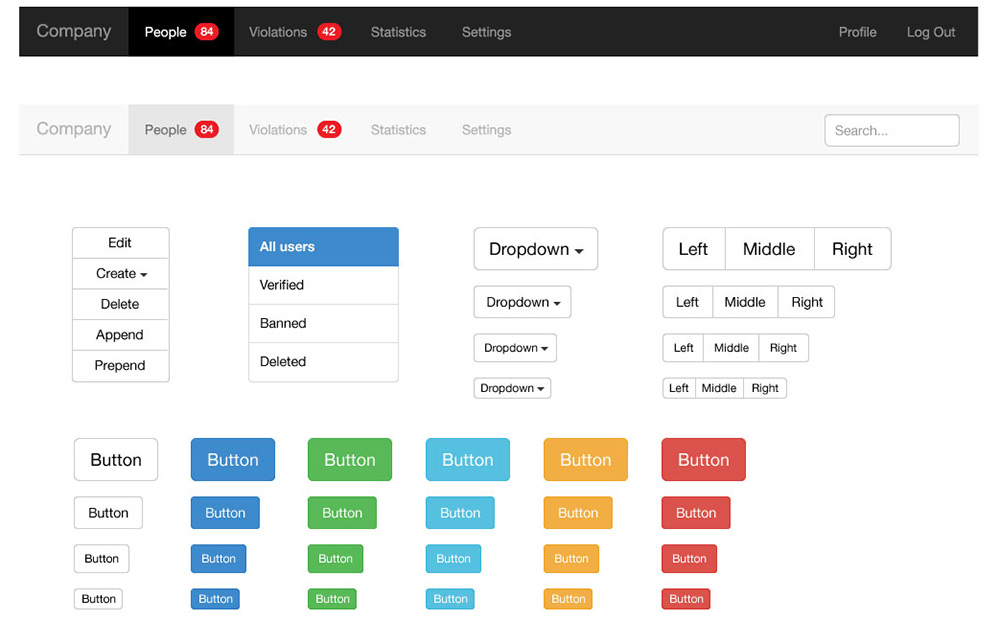
Task: Switch to the Statistics tab
Action: coord(398,31)
